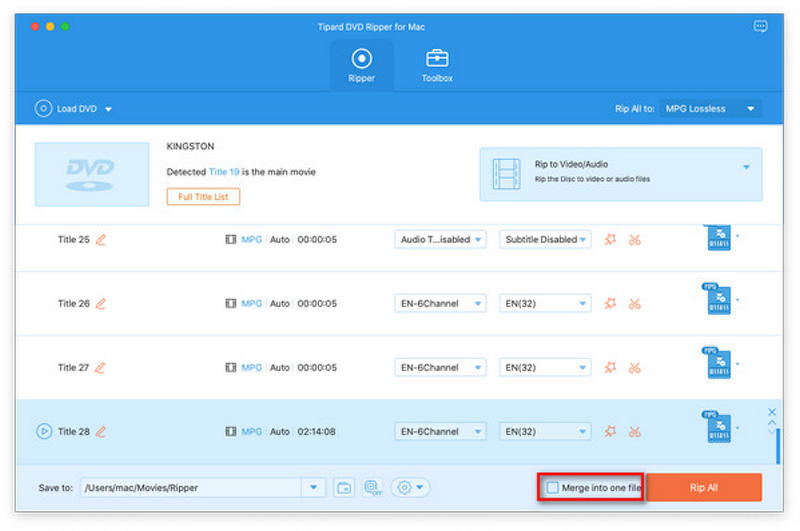Screen dimensions: 800x531
Task: Open the settings gear dropdown
Action: (x=410, y=488)
